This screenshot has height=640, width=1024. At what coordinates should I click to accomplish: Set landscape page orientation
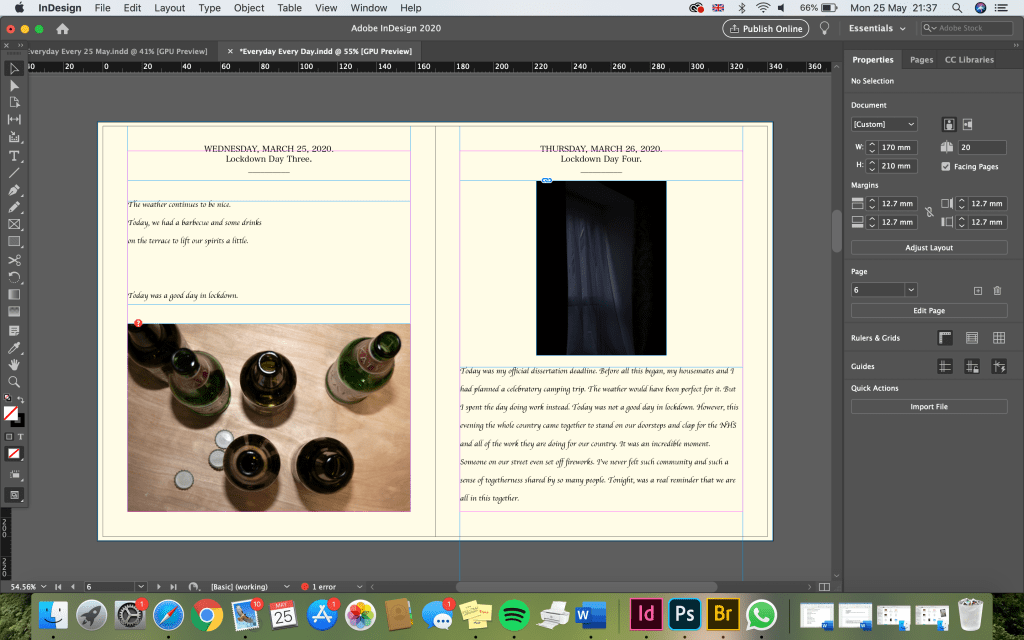[969, 125]
